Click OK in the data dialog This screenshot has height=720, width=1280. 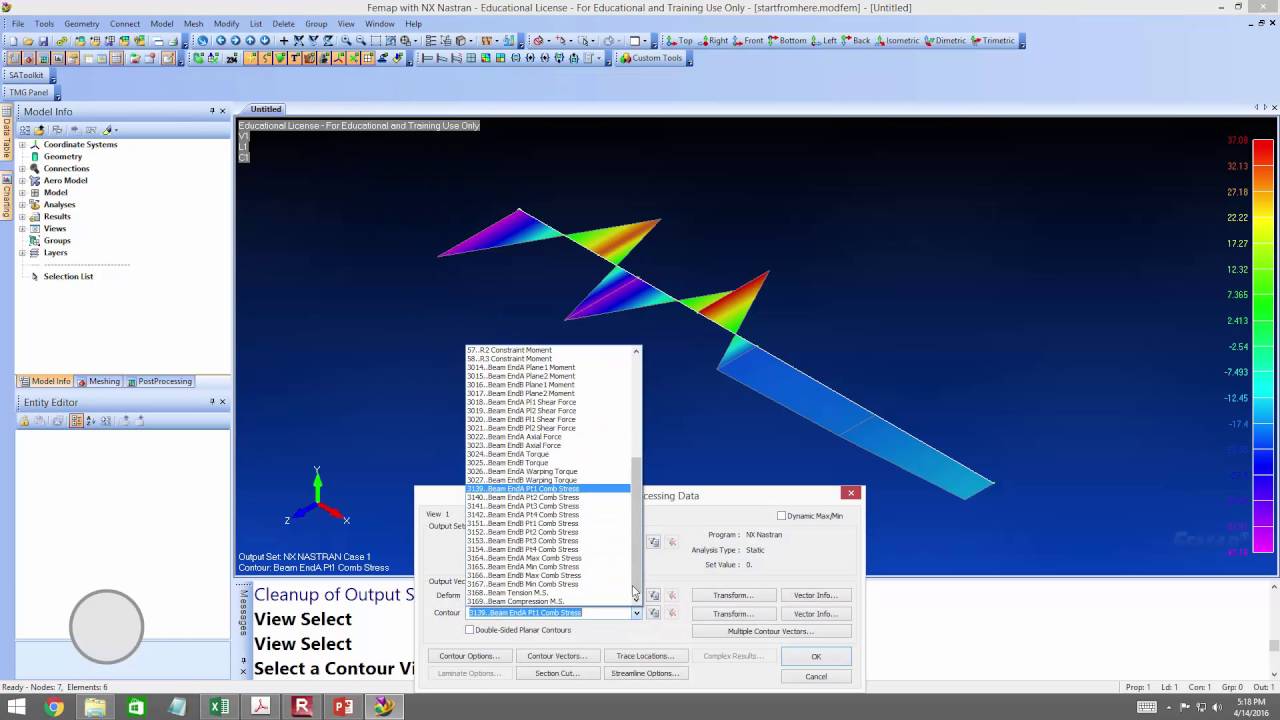pyautogui.click(x=816, y=657)
